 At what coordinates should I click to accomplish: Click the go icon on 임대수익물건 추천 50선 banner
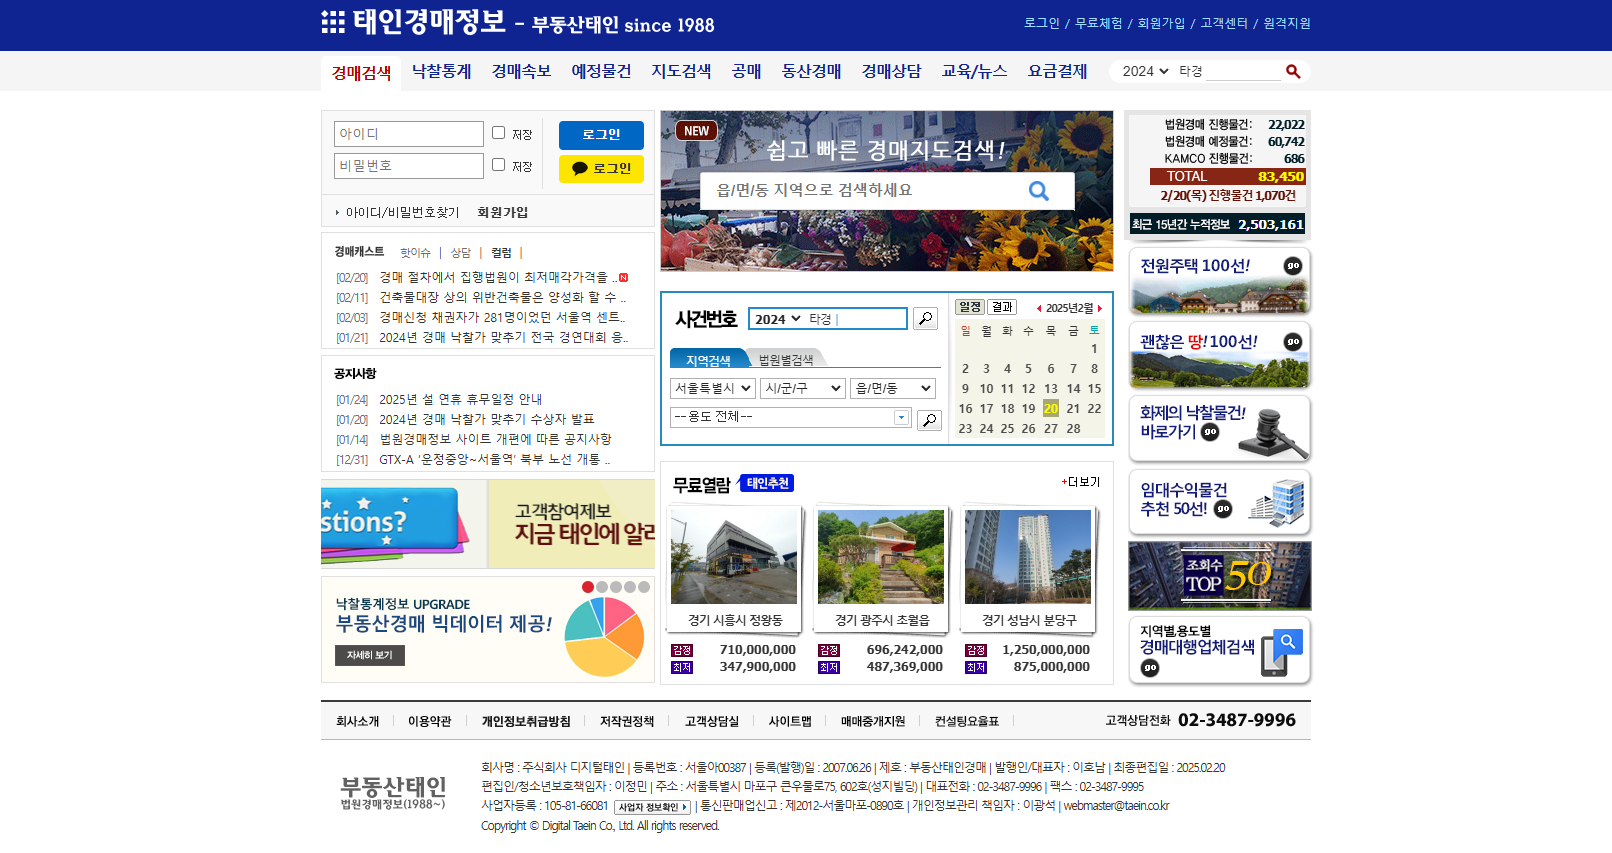(x=1223, y=509)
